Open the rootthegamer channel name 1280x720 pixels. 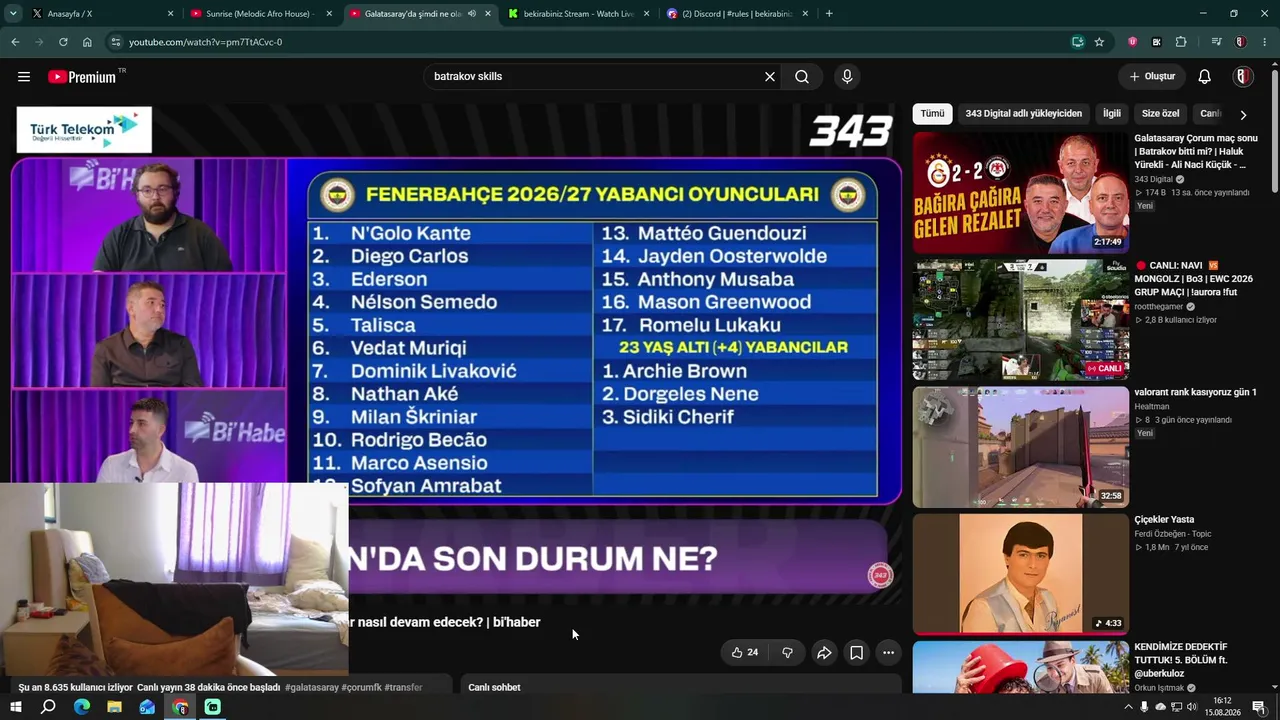coord(1159,307)
